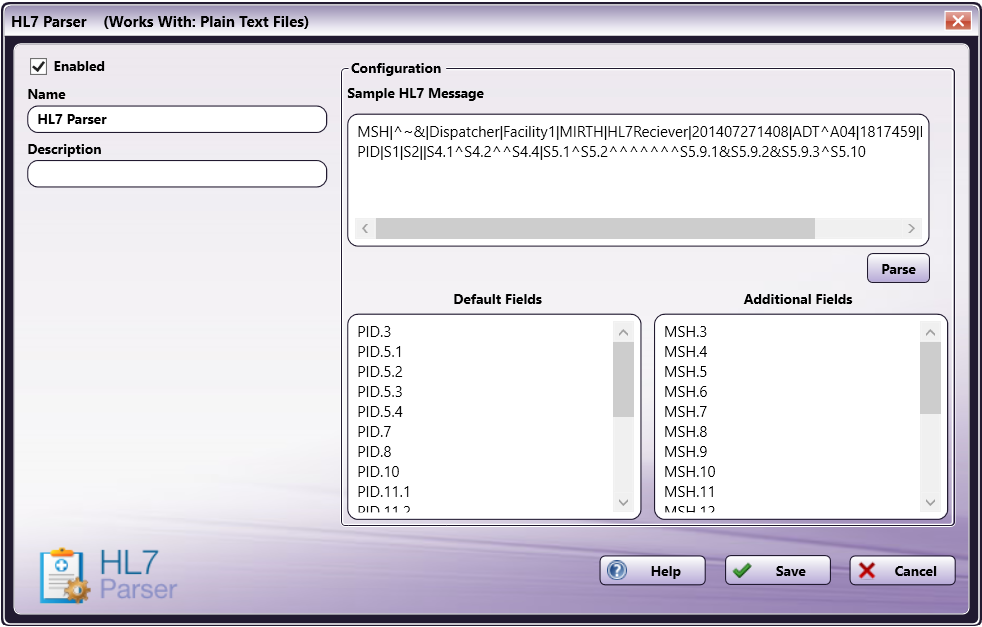Select MSH.3 in Additional Fields
Screen dimensions: 982x627
[x=685, y=332]
